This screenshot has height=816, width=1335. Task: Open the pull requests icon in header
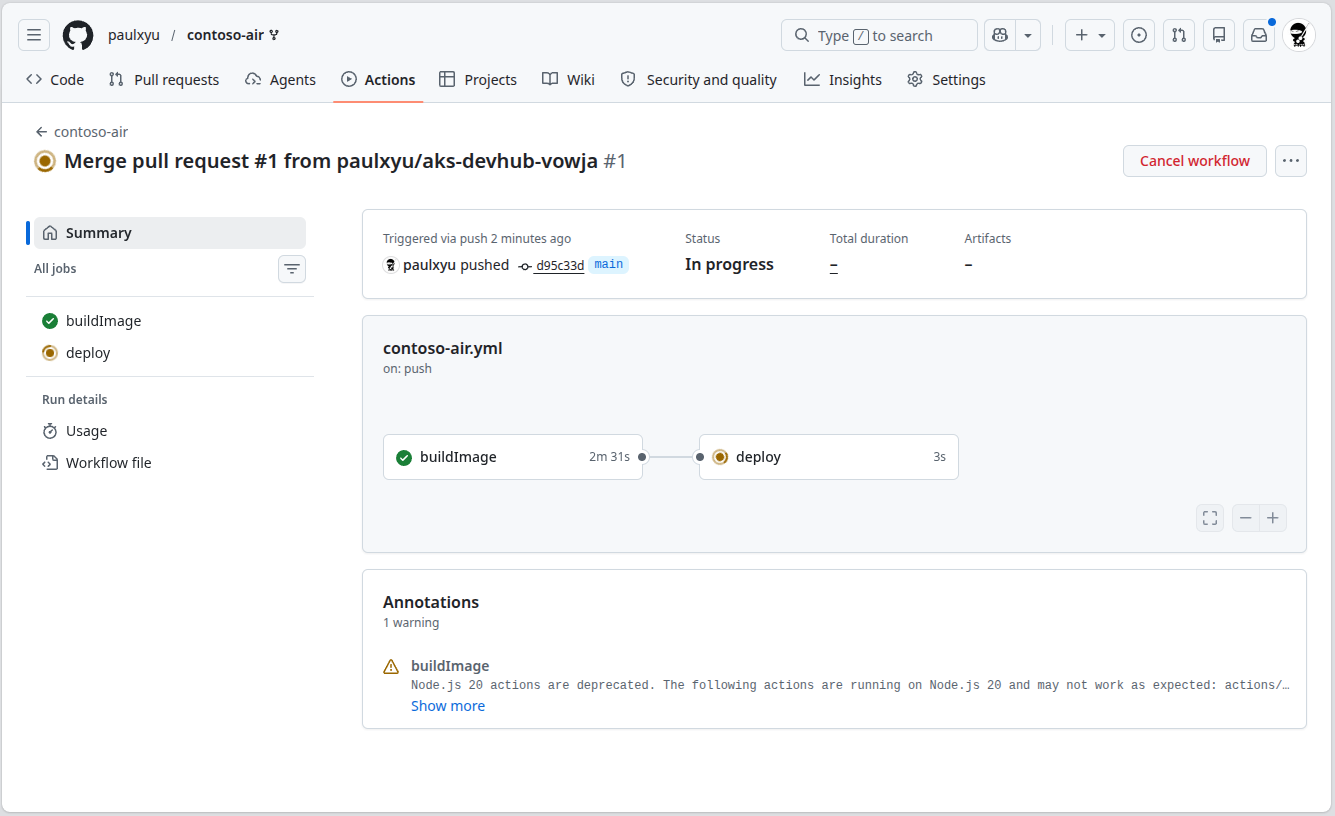pyautogui.click(x=1179, y=35)
